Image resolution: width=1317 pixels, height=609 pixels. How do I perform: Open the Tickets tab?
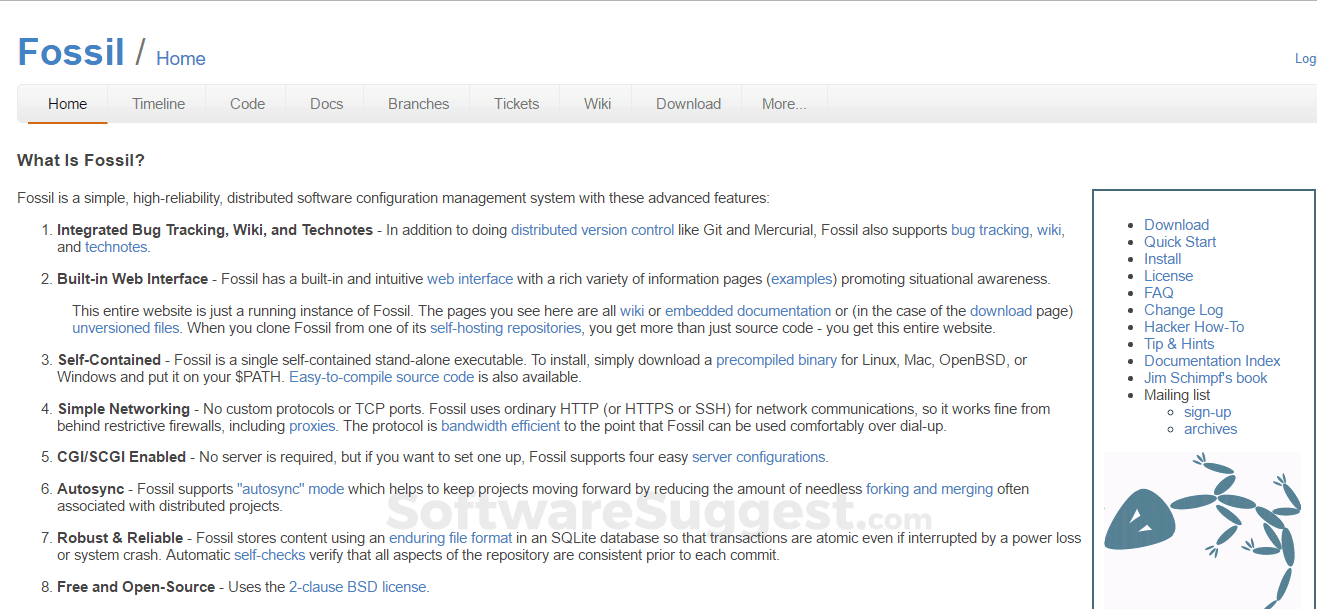(516, 104)
